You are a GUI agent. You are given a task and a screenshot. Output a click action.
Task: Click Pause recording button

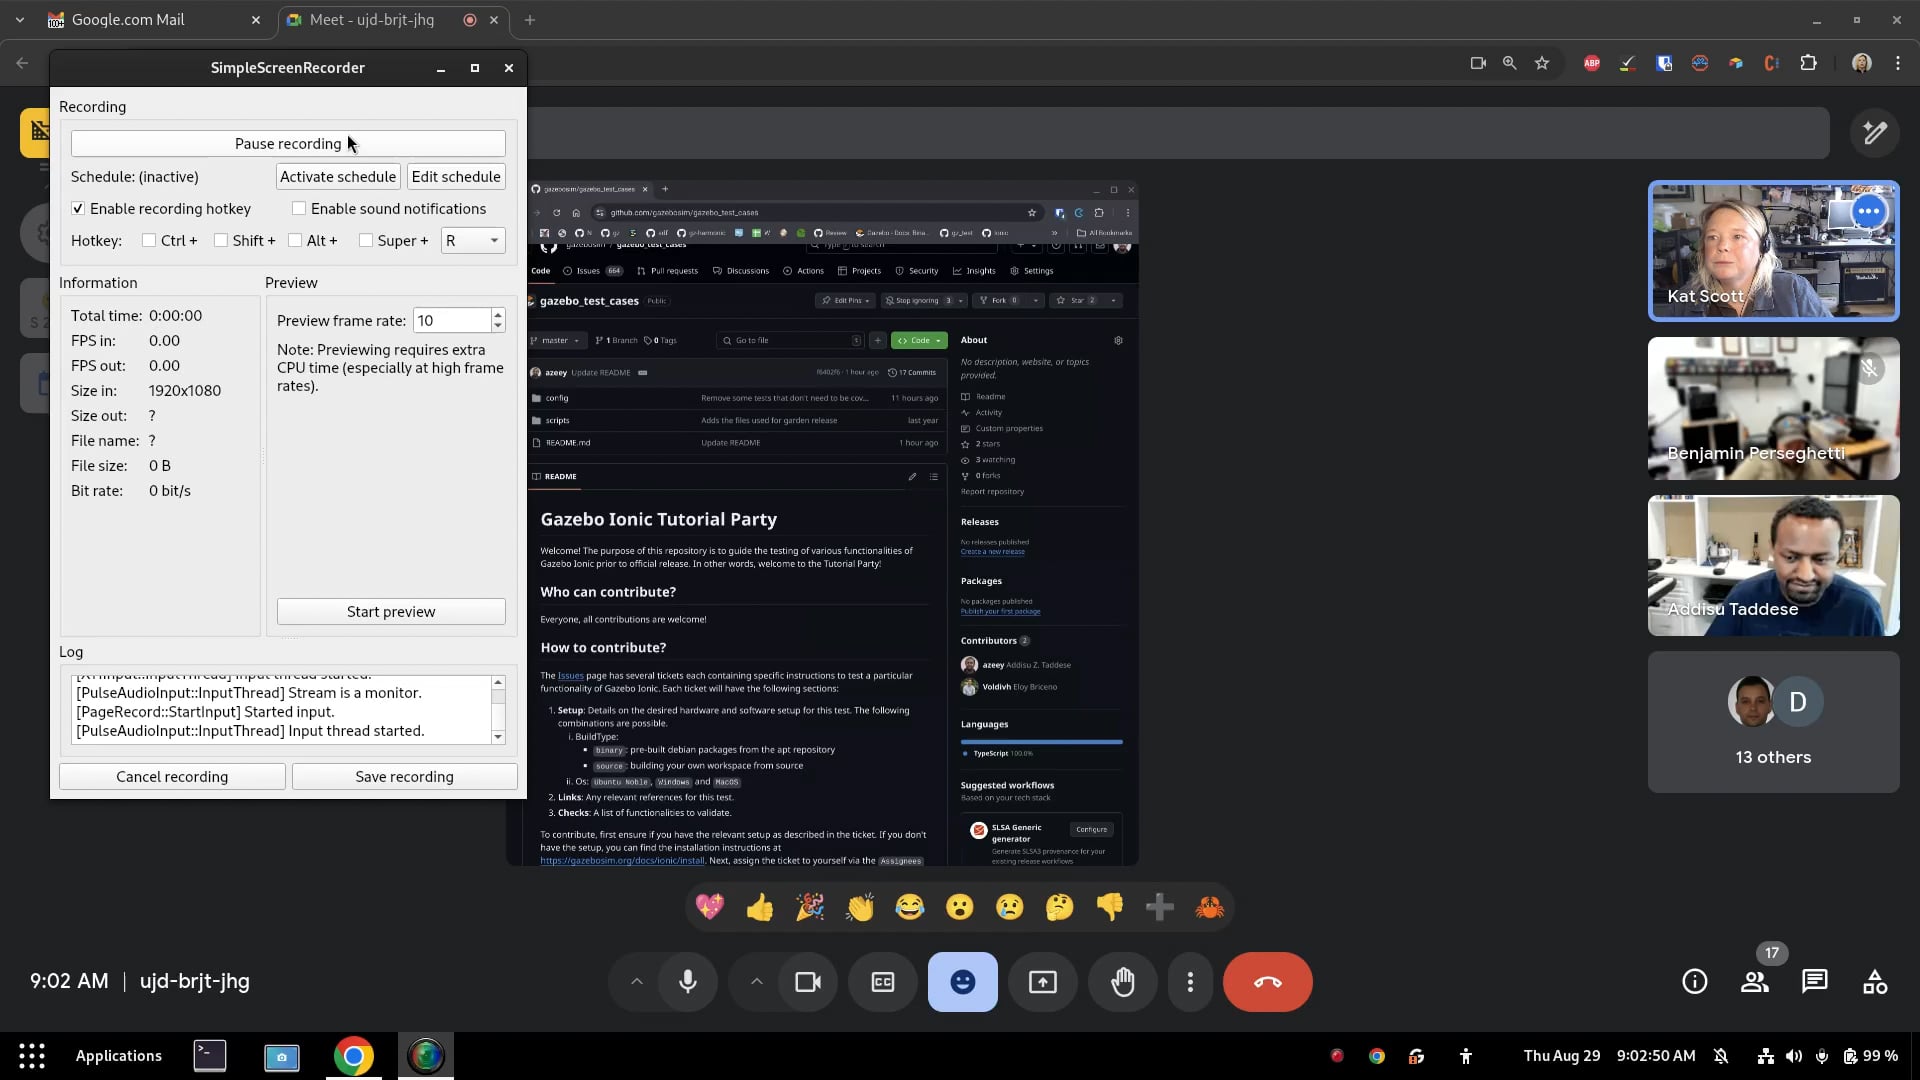pyautogui.click(x=288, y=144)
